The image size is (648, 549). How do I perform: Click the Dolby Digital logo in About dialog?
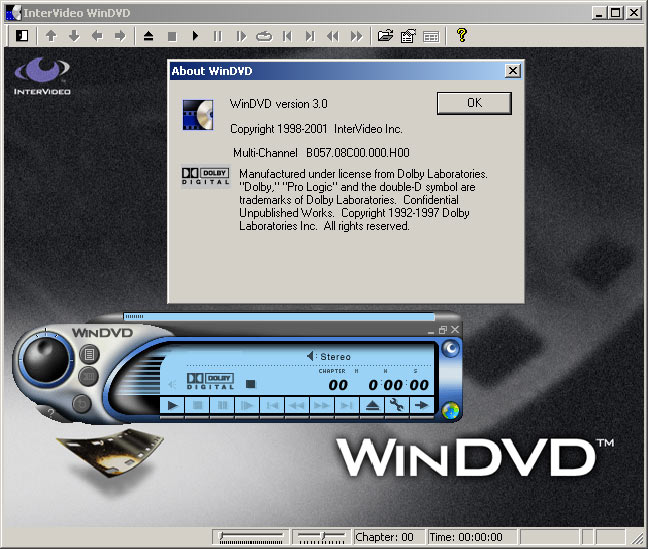[x=205, y=177]
